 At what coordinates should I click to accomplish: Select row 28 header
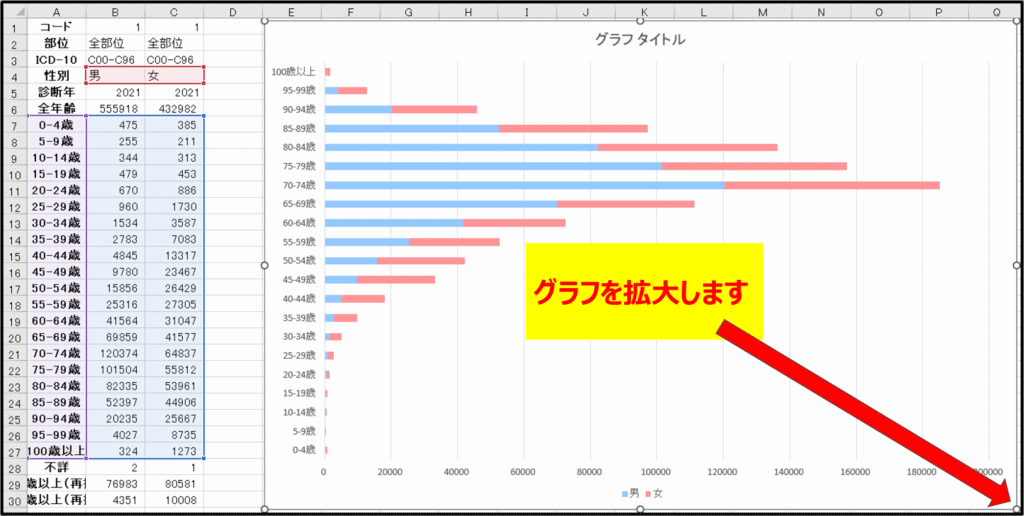pyautogui.click(x=12, y=468)
